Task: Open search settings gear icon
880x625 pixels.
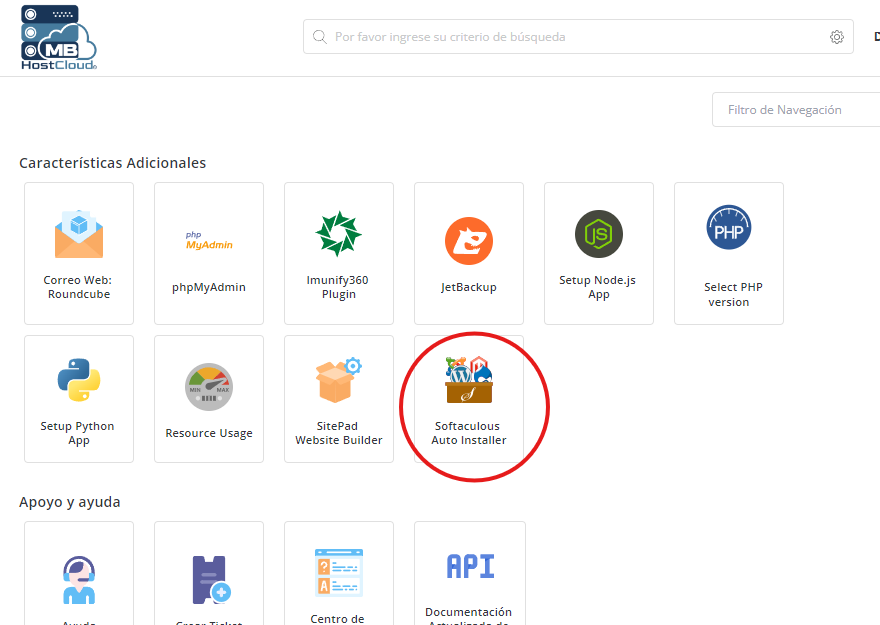Action: [x=837, y=36]
